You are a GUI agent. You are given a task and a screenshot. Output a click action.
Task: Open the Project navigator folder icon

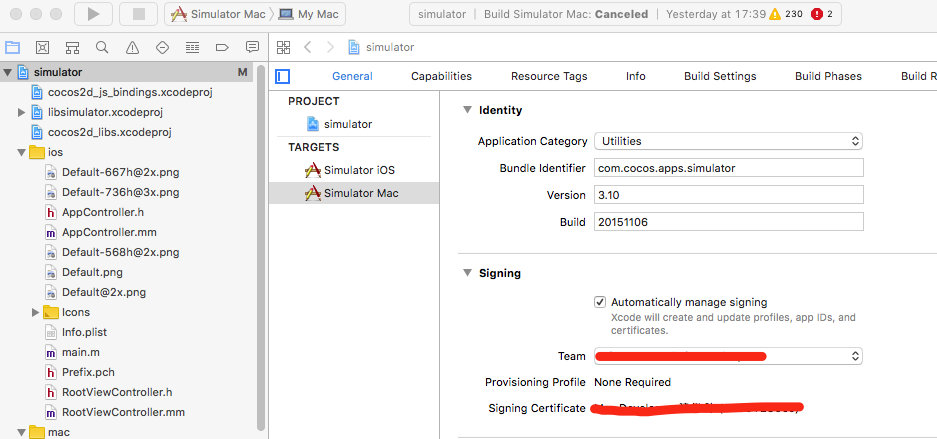[x=13, y=47]
